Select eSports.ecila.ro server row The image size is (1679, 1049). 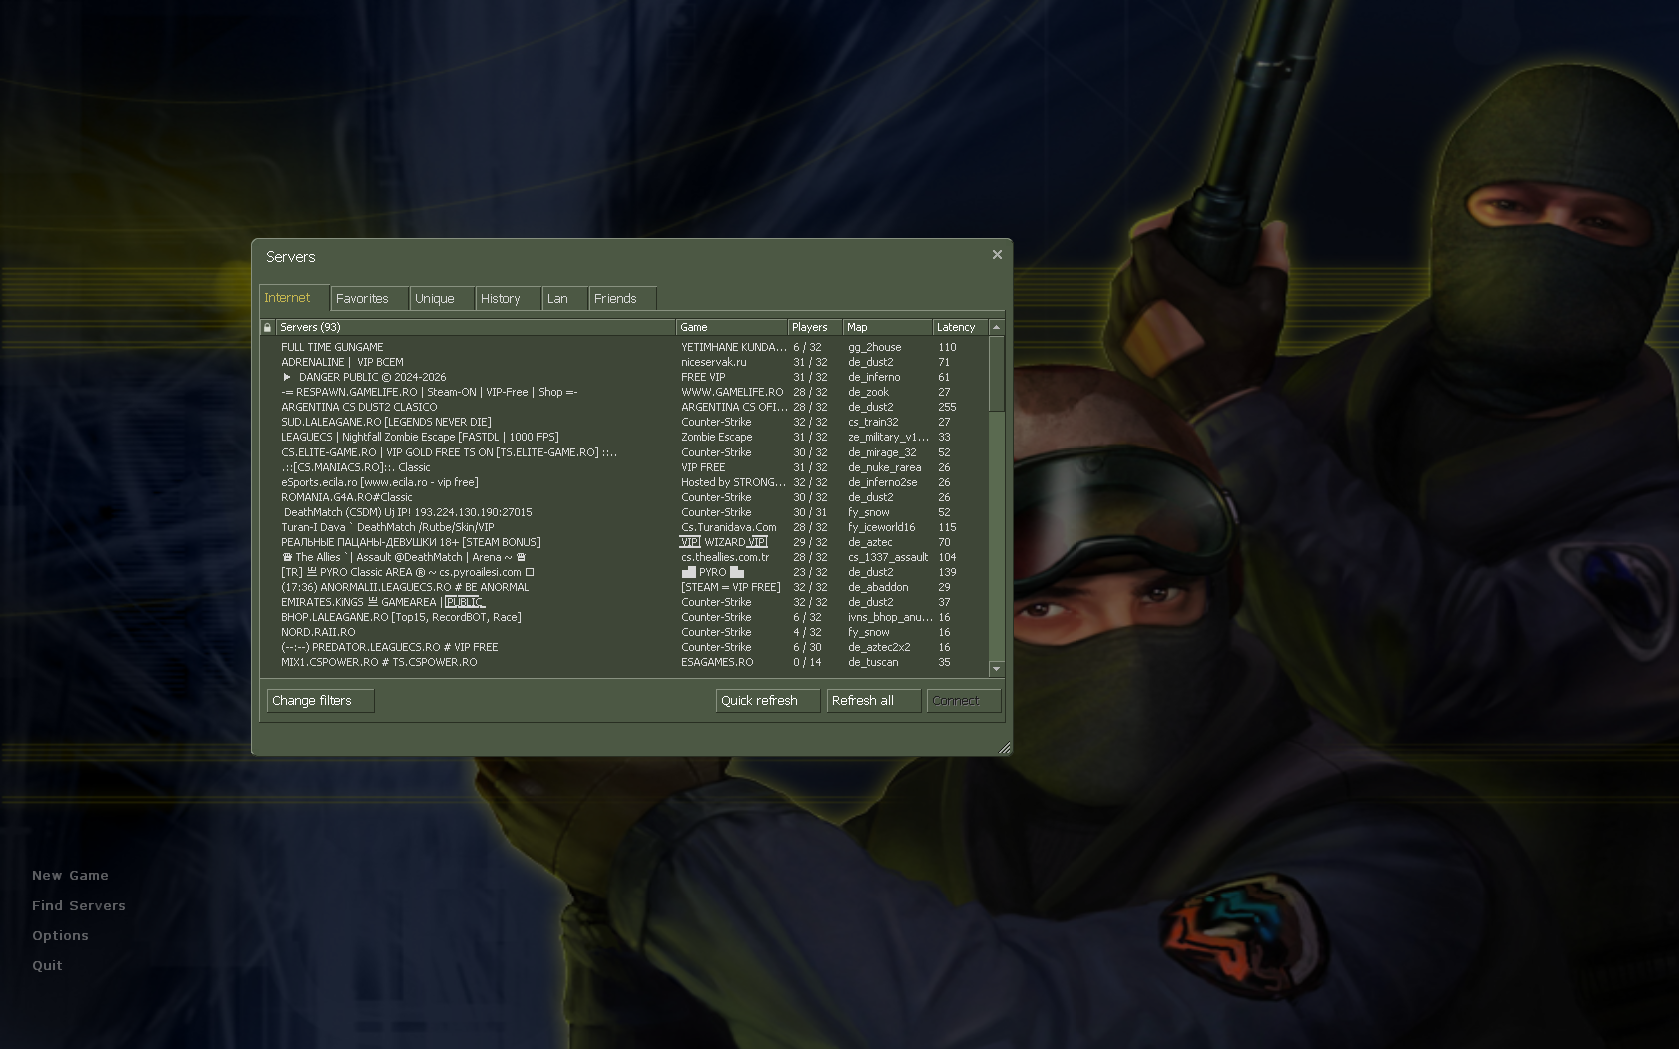[624, 482]
